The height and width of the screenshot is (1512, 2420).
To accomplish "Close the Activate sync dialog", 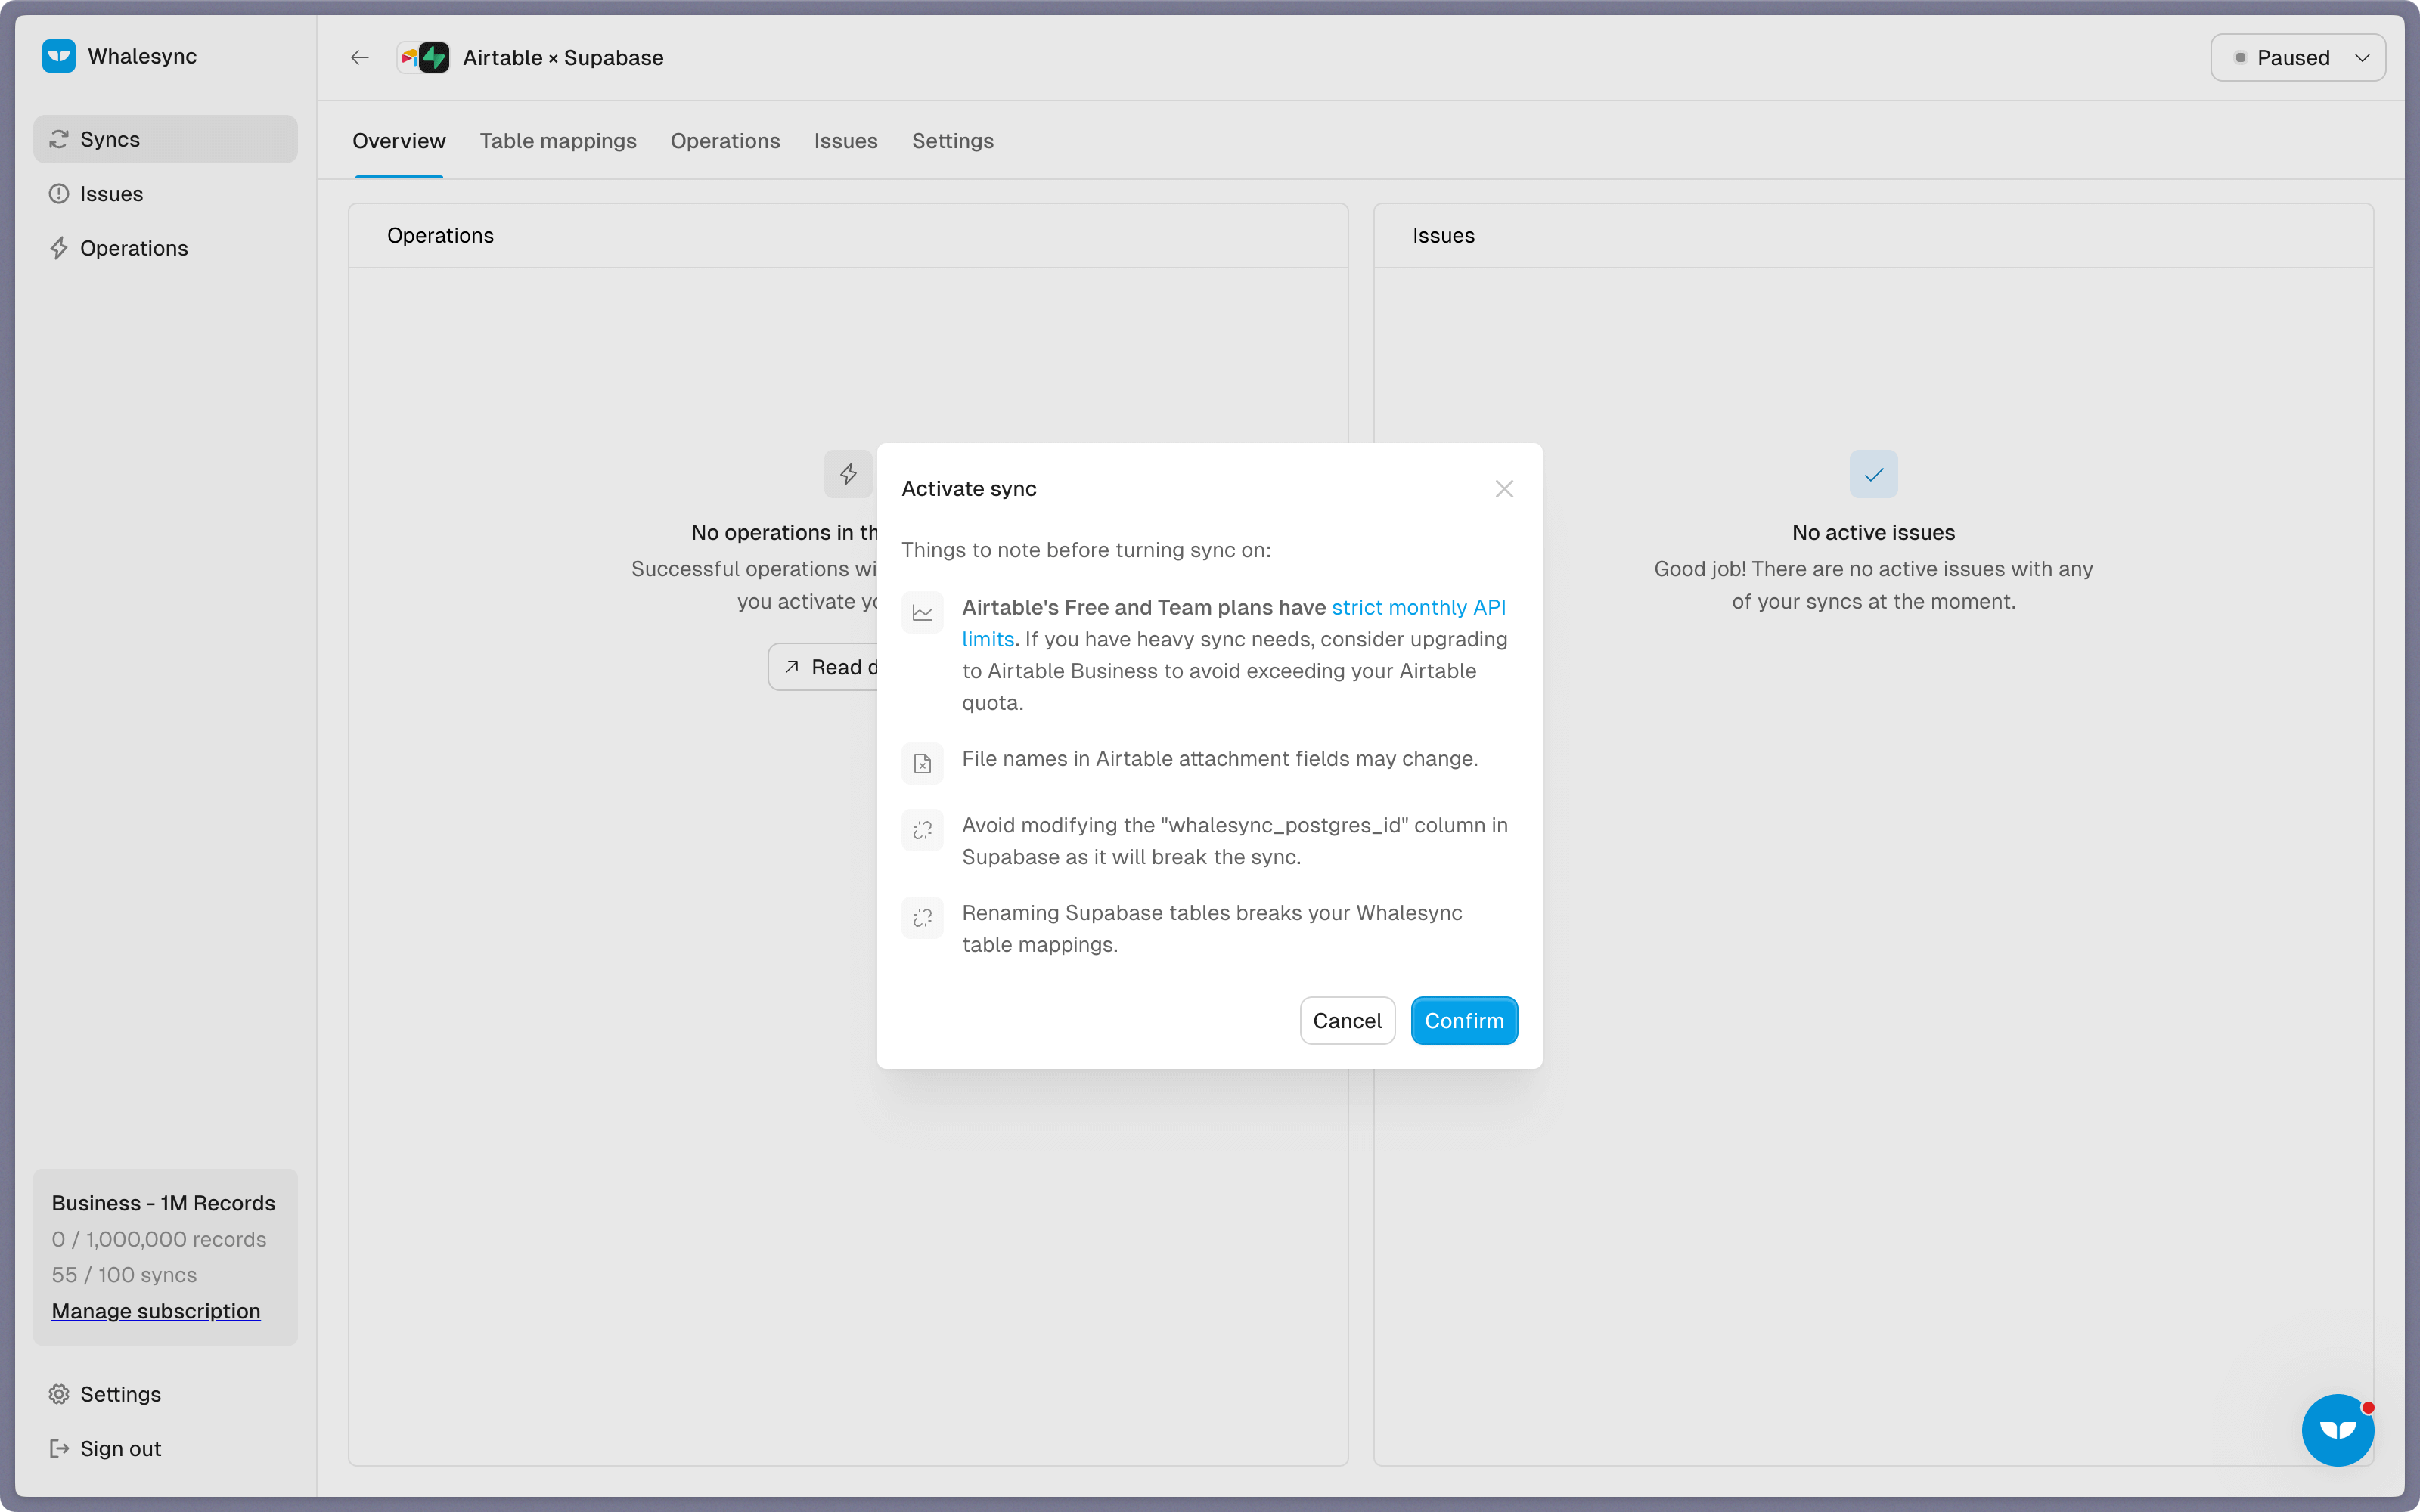I will [x=1504, y=489].
